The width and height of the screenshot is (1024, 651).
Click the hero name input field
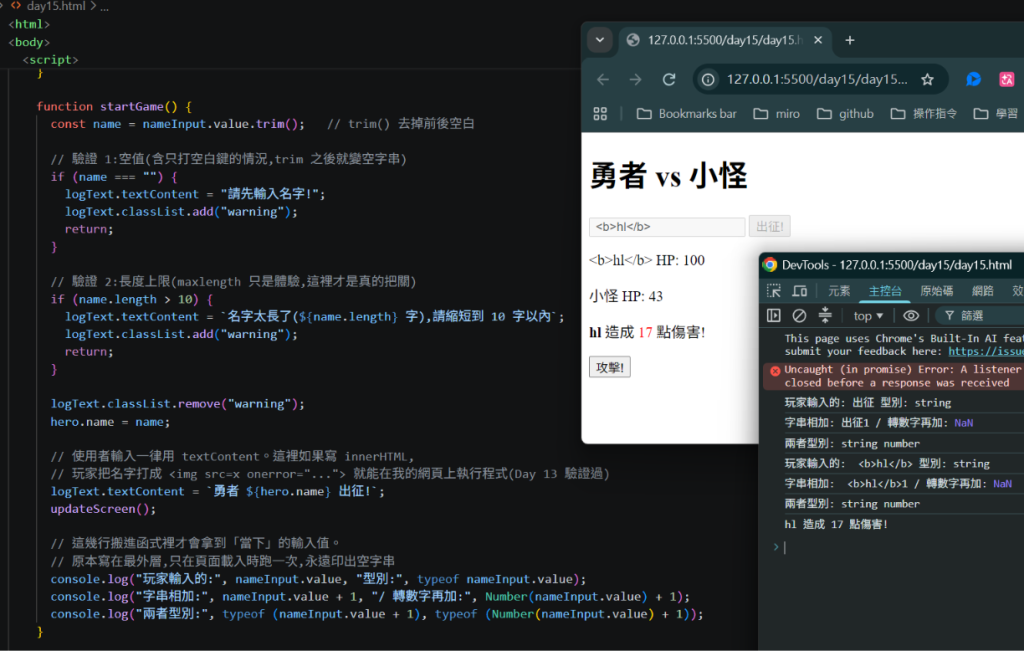(x=667, y=227)
